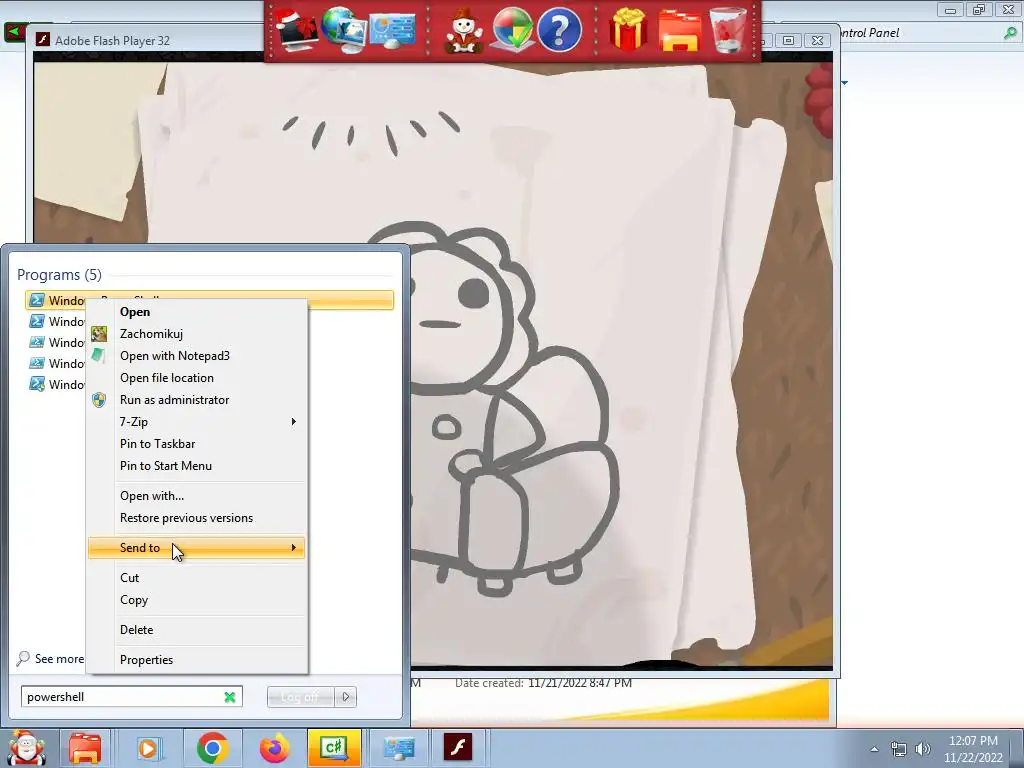Click the snowman icon in the top dock
Viewport: 1024px width, 768px height.
coord(464,30)
